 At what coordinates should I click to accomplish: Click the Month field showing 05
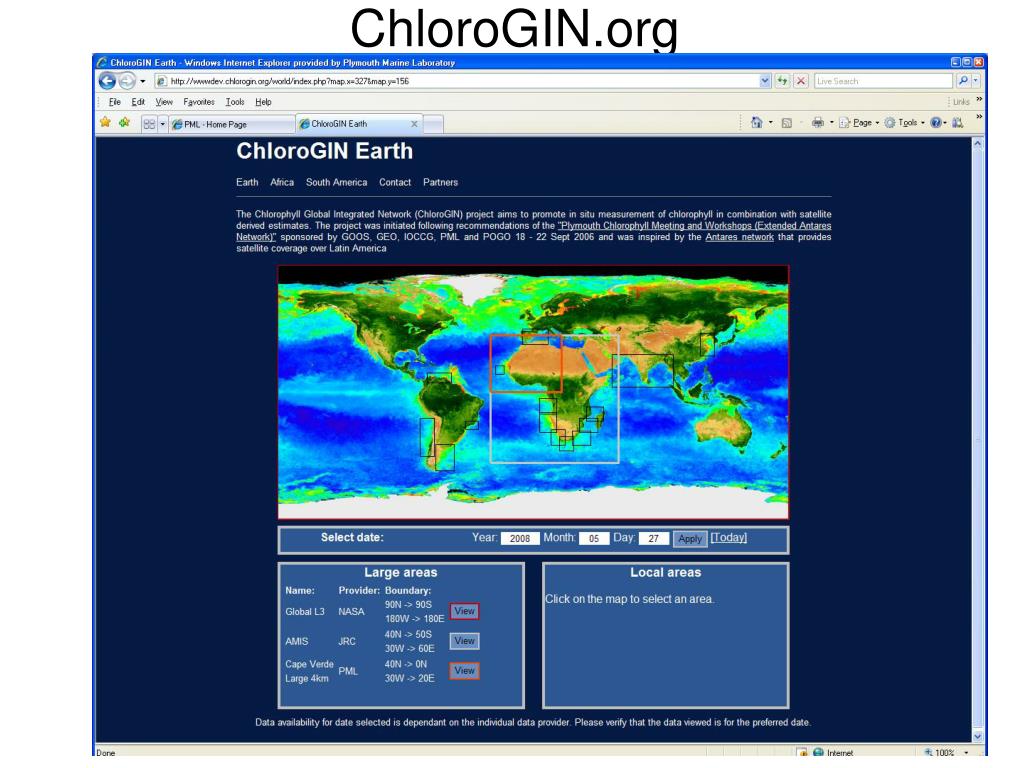click(594, 538)
